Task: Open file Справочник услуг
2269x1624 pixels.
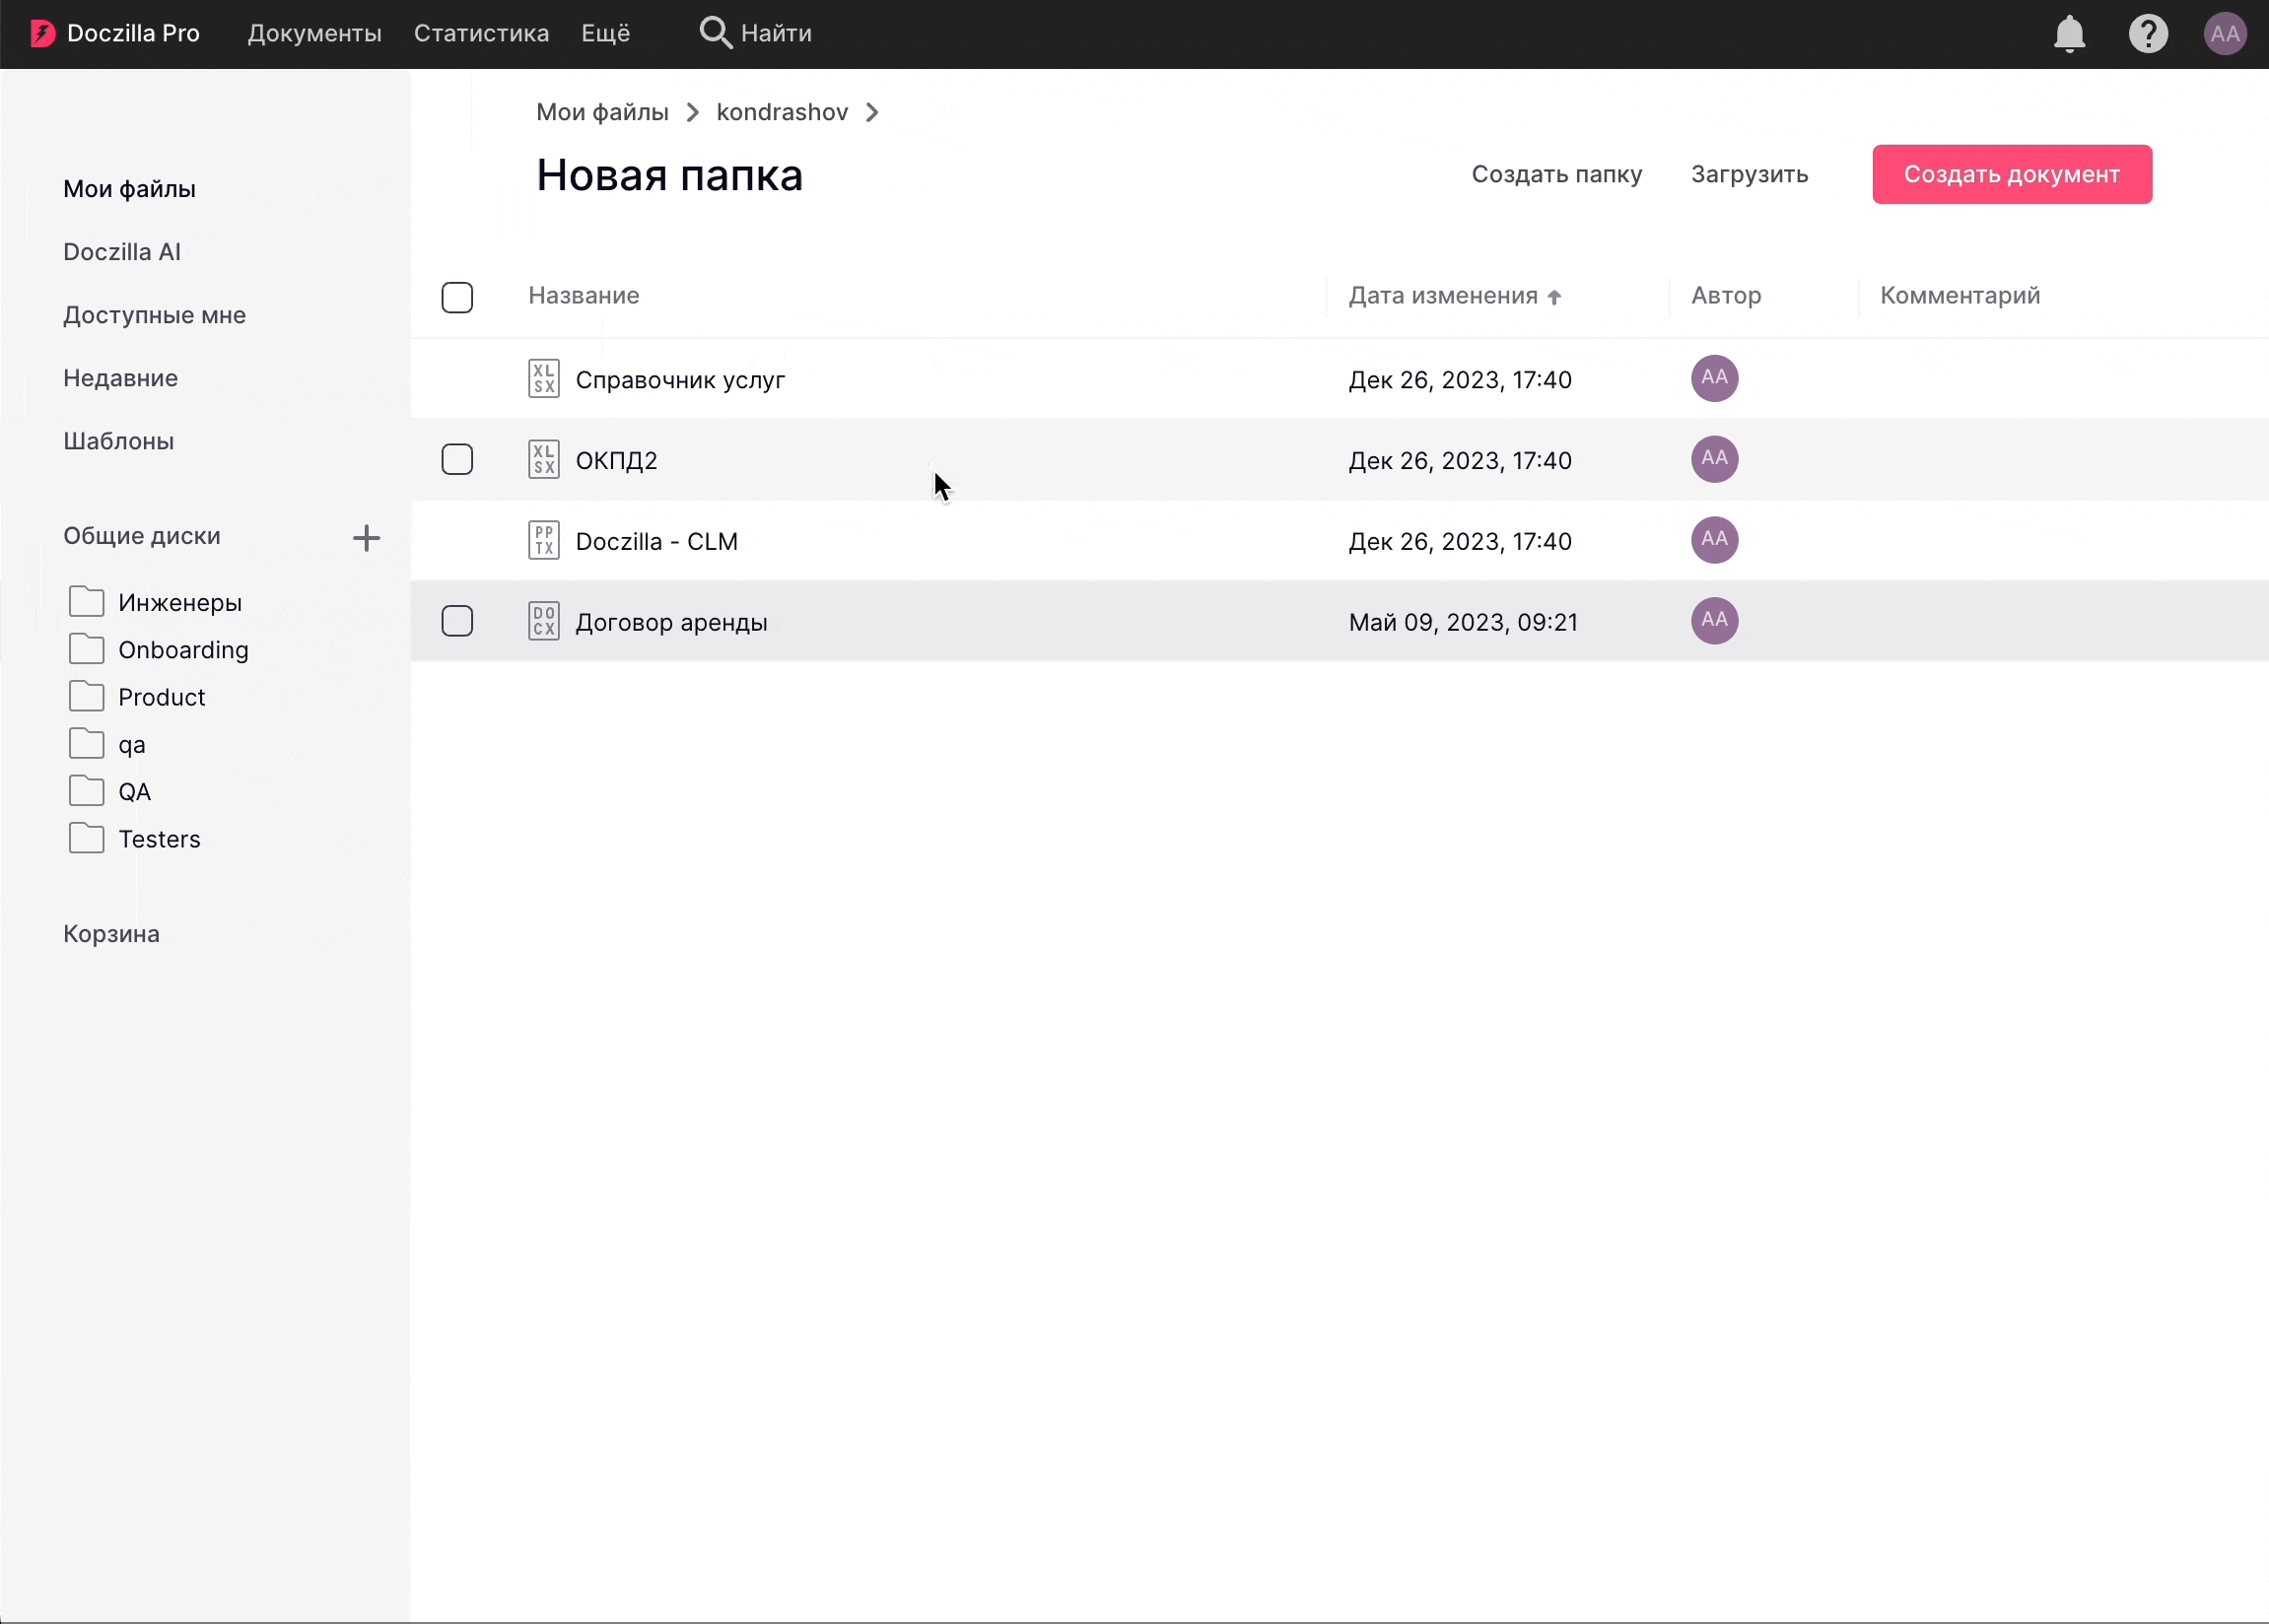Action: coord(680,380)
